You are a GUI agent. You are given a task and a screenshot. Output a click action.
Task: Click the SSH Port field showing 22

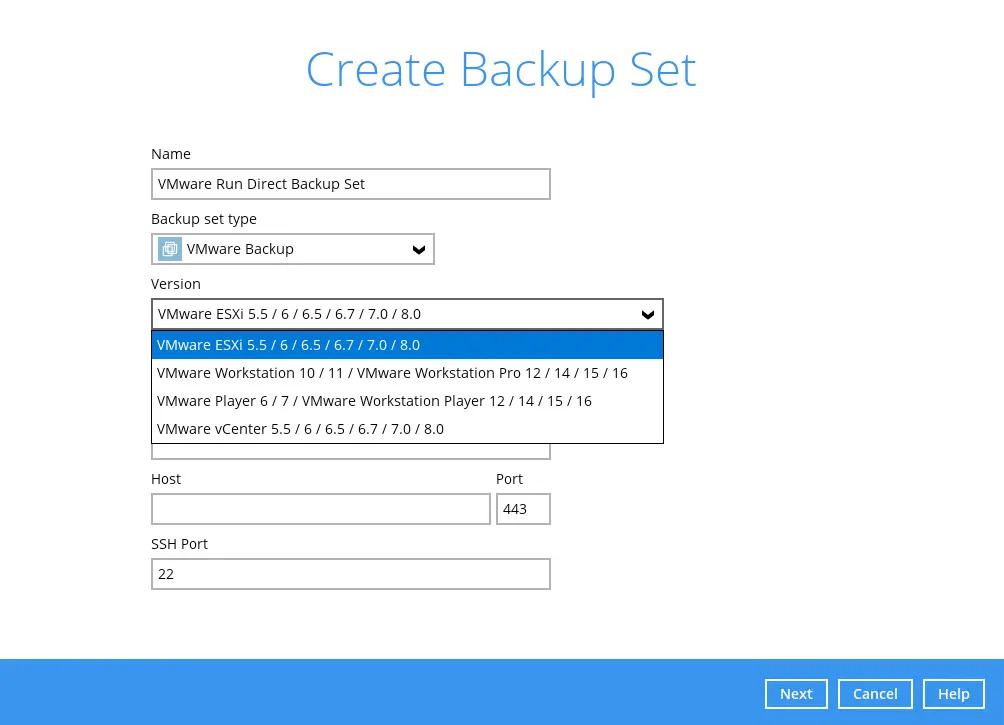pyautogui.click(x=350, y=574)
